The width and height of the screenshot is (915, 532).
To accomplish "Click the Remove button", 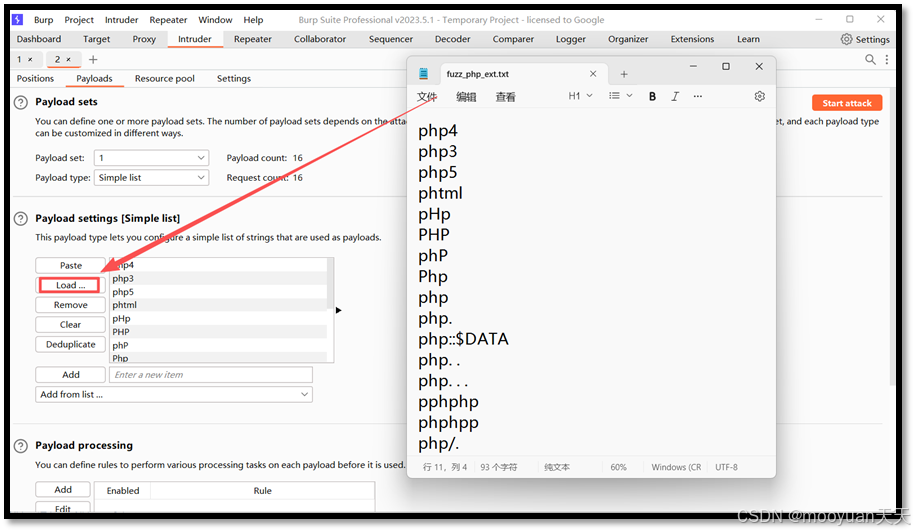I will 71,305.
